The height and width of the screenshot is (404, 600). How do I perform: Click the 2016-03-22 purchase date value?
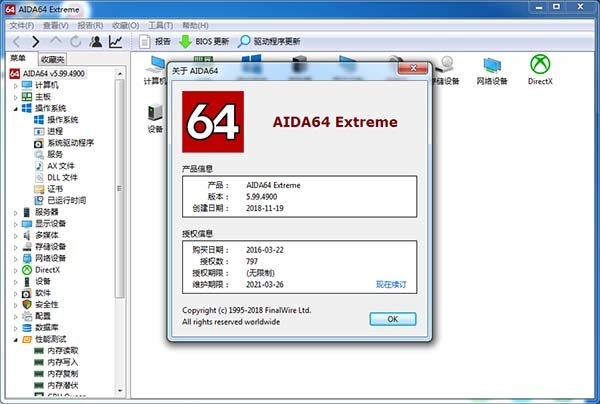pyautogui.click(x=264, y=250)
